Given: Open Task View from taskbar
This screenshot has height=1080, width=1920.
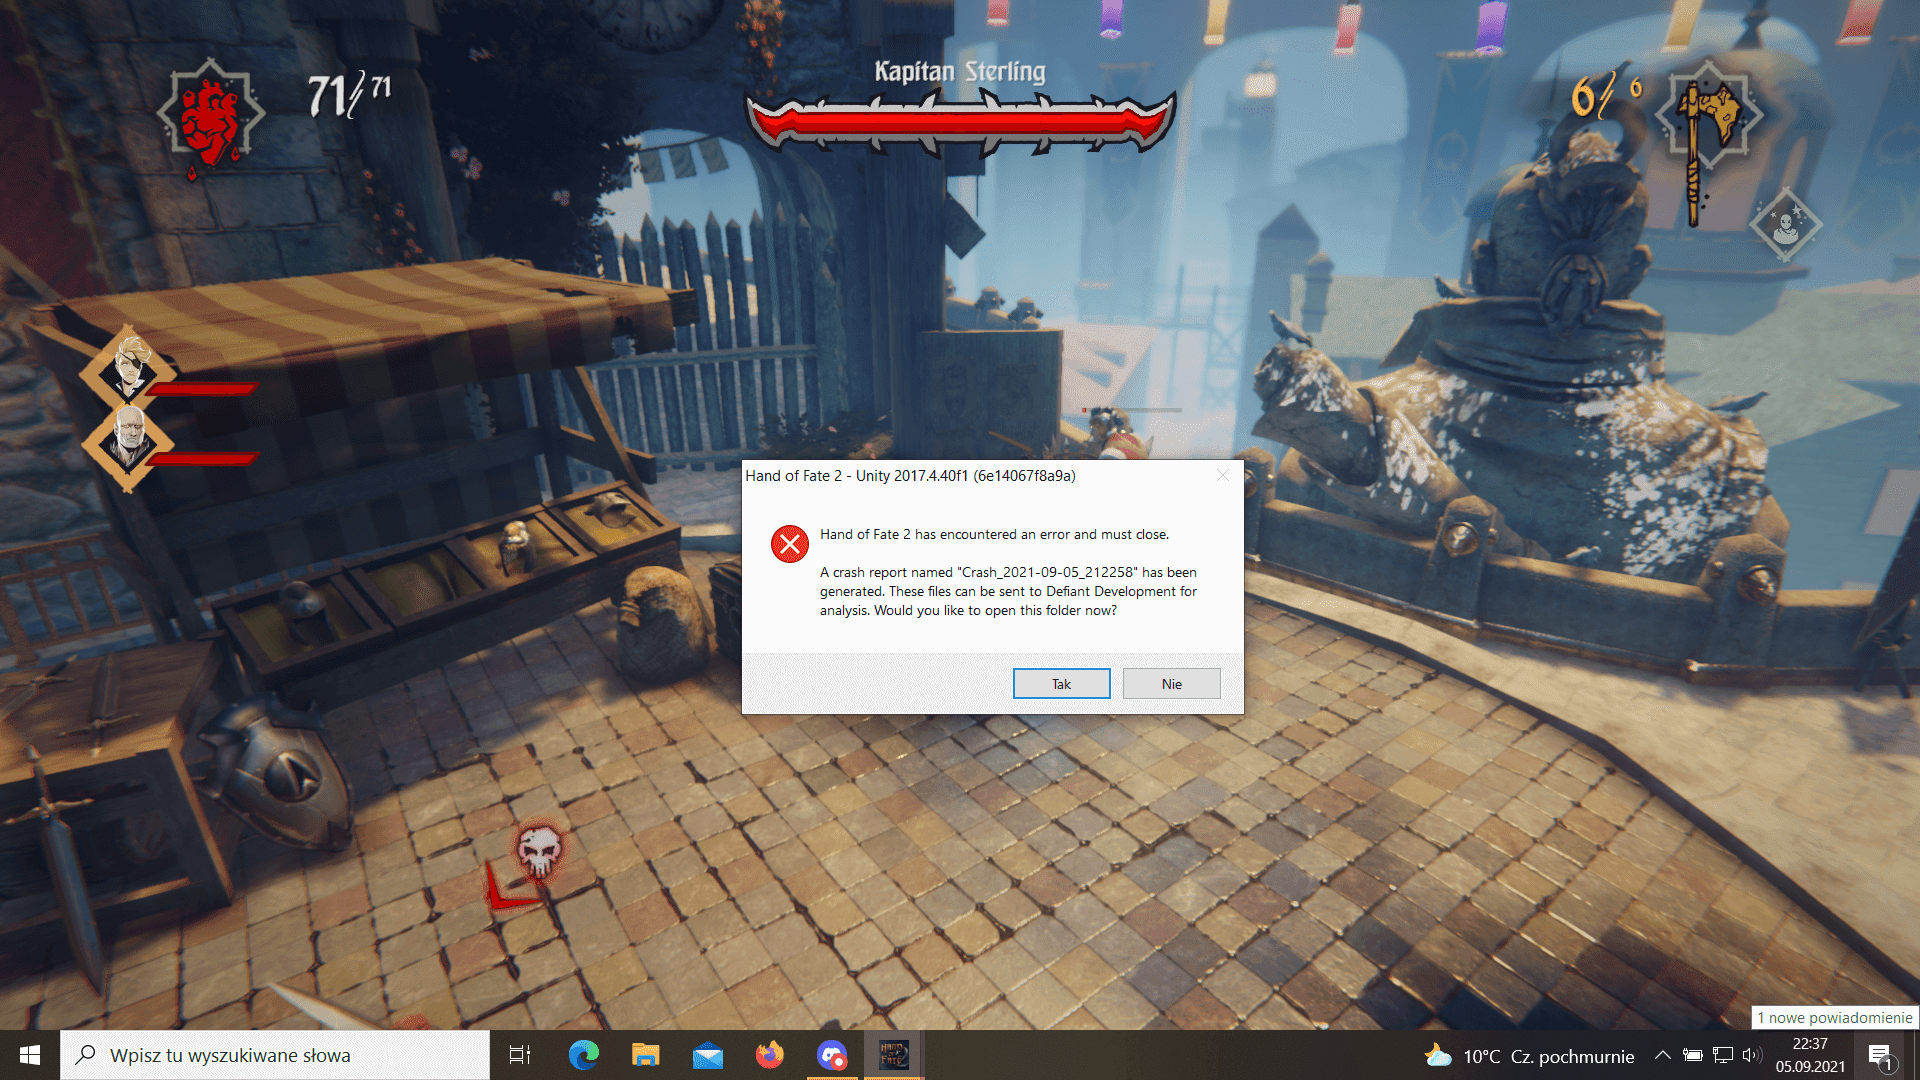Looking at the screenshot, I should pyautogui.click(x=520, y=1055).
